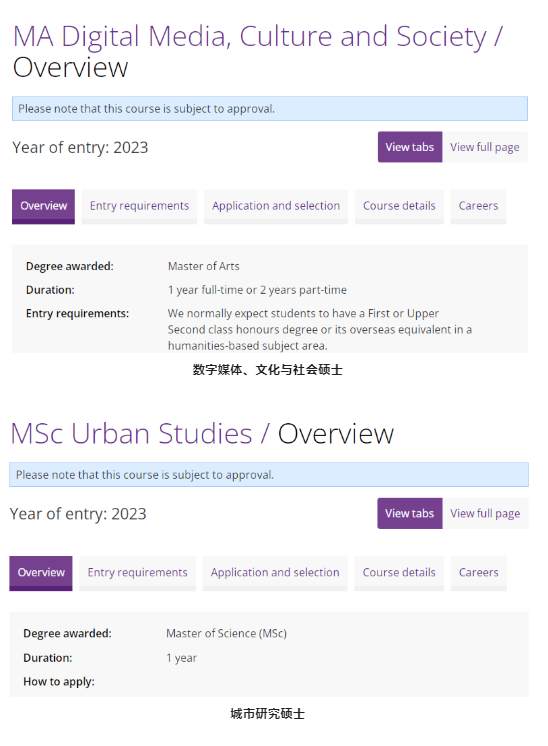Viewport: 548px width, 746px height.
Task: Click the Master of Arts degree awarded text
Action: pyautogui.click(x=204, y=266)
